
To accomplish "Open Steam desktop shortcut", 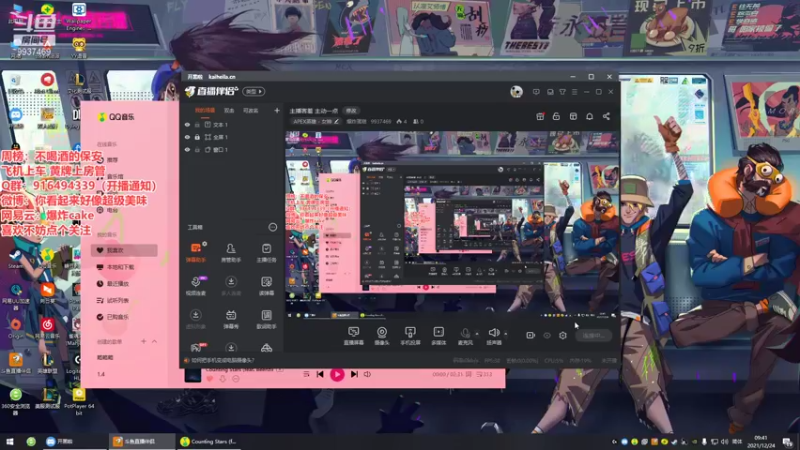I will tap(15, 258).
